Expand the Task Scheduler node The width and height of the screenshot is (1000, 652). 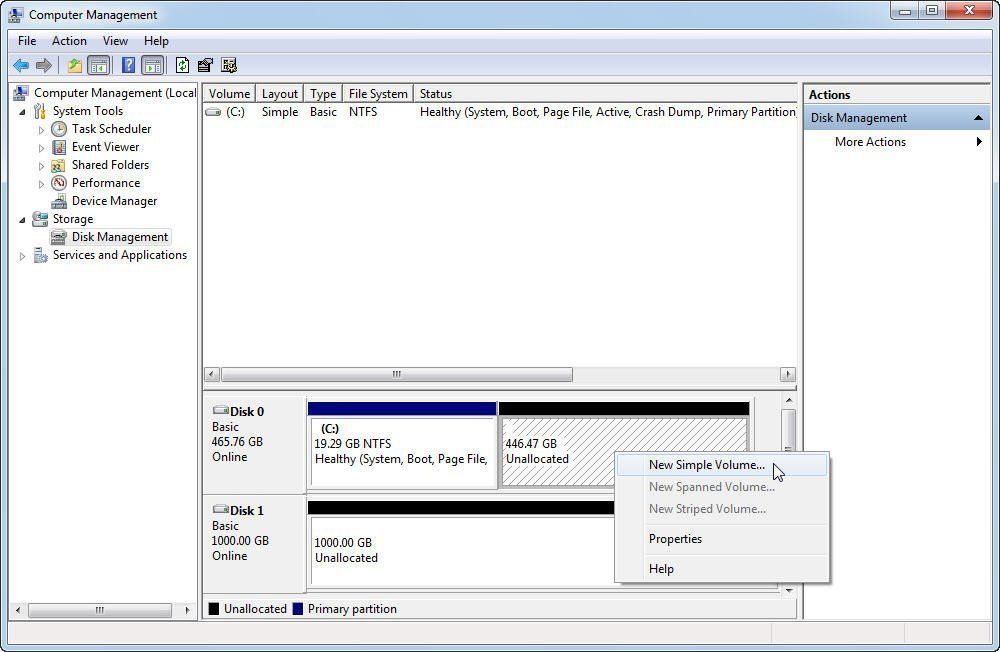41,130
